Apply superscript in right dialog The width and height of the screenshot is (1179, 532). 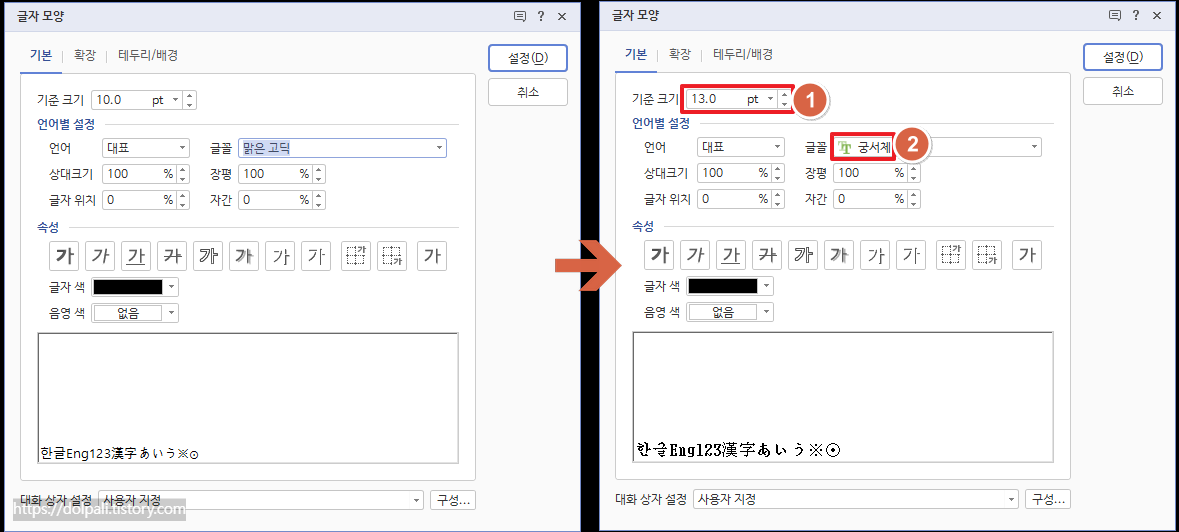click(950, 255)
